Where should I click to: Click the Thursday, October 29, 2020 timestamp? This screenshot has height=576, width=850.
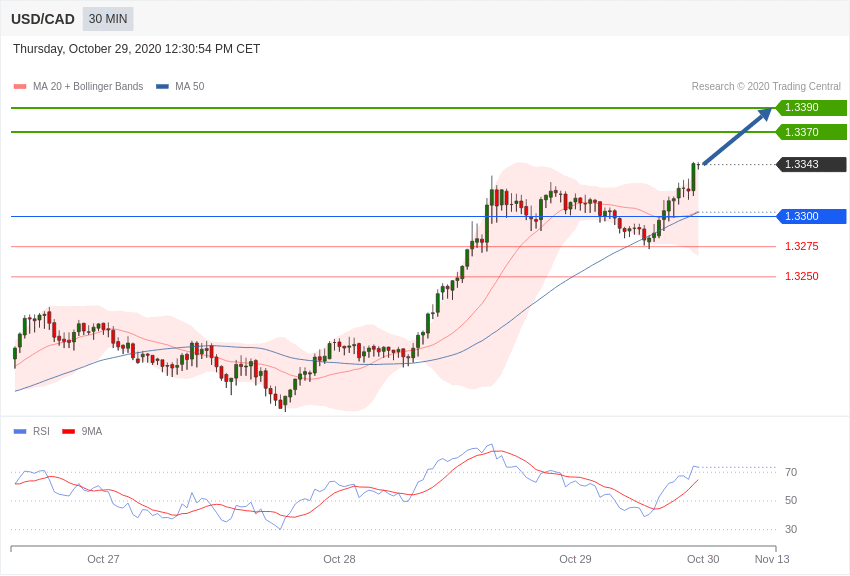pos(136,49)
